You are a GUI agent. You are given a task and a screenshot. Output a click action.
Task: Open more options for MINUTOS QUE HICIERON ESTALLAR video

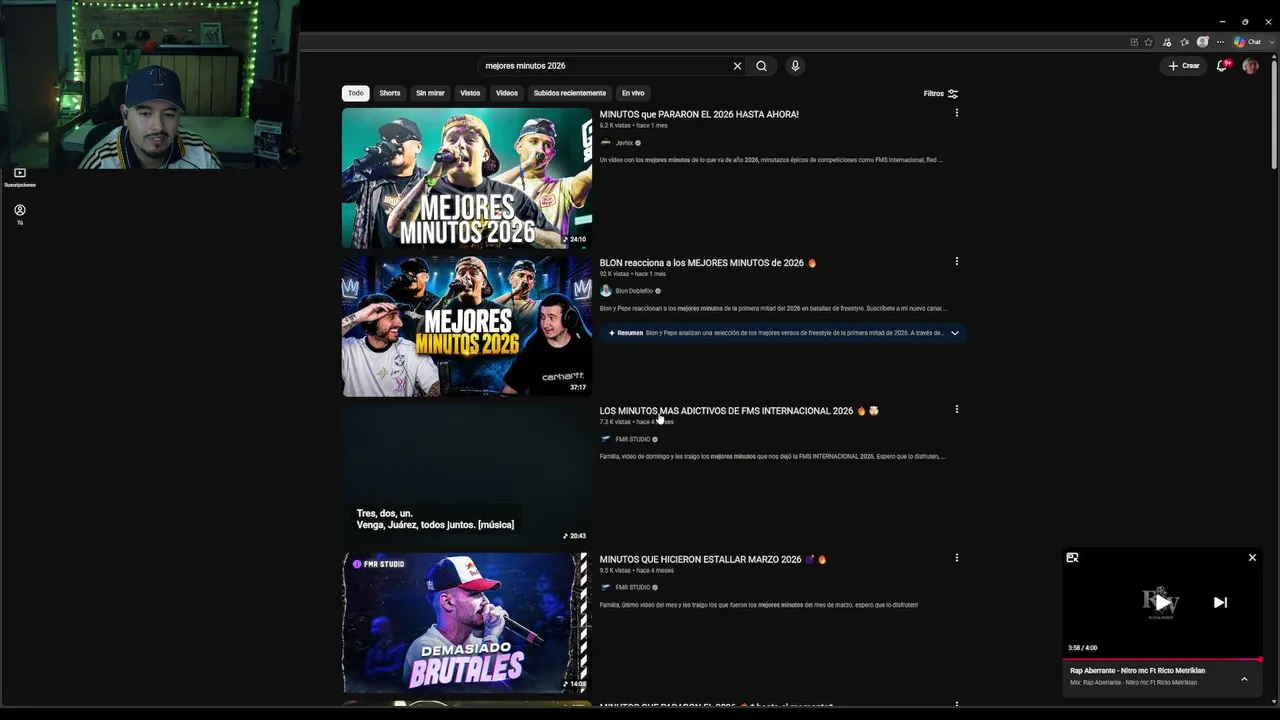click(x=956, y=557)
